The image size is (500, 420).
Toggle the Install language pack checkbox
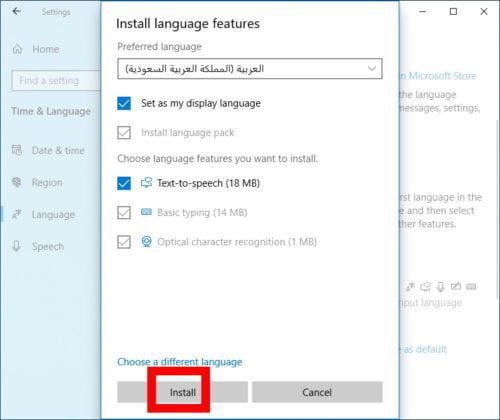(124, 133)
